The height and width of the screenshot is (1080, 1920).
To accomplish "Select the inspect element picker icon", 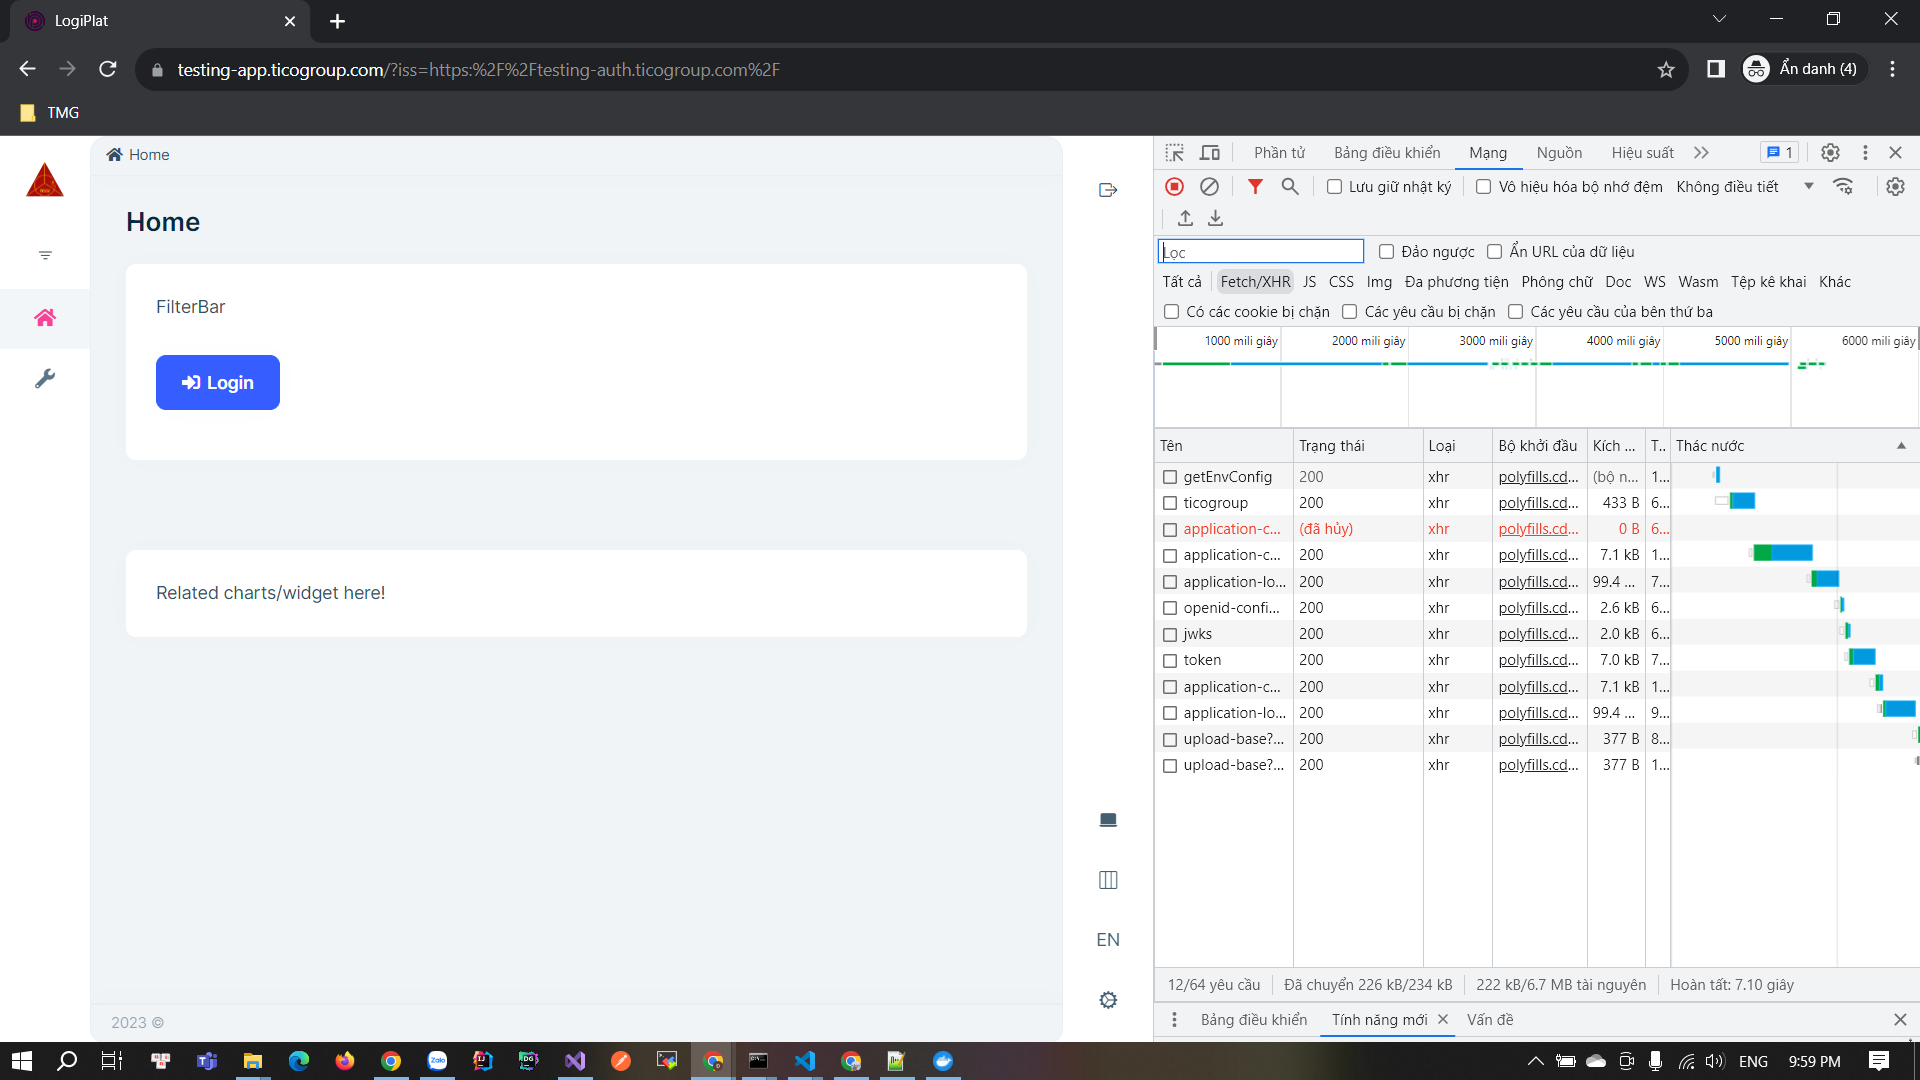I will 1175,153.
